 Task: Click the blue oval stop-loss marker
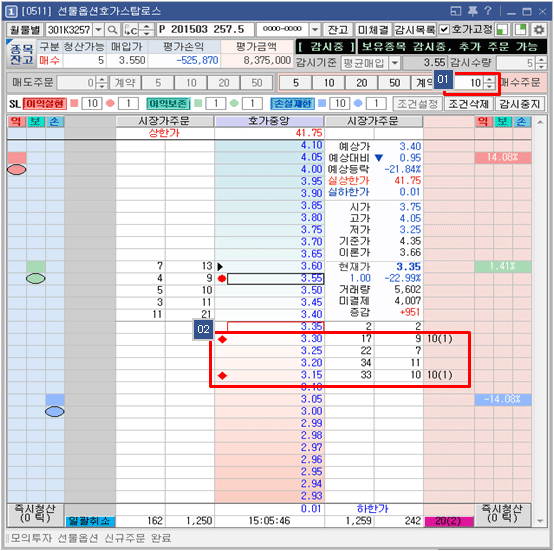pyautogui.click(x=54, y=412)
